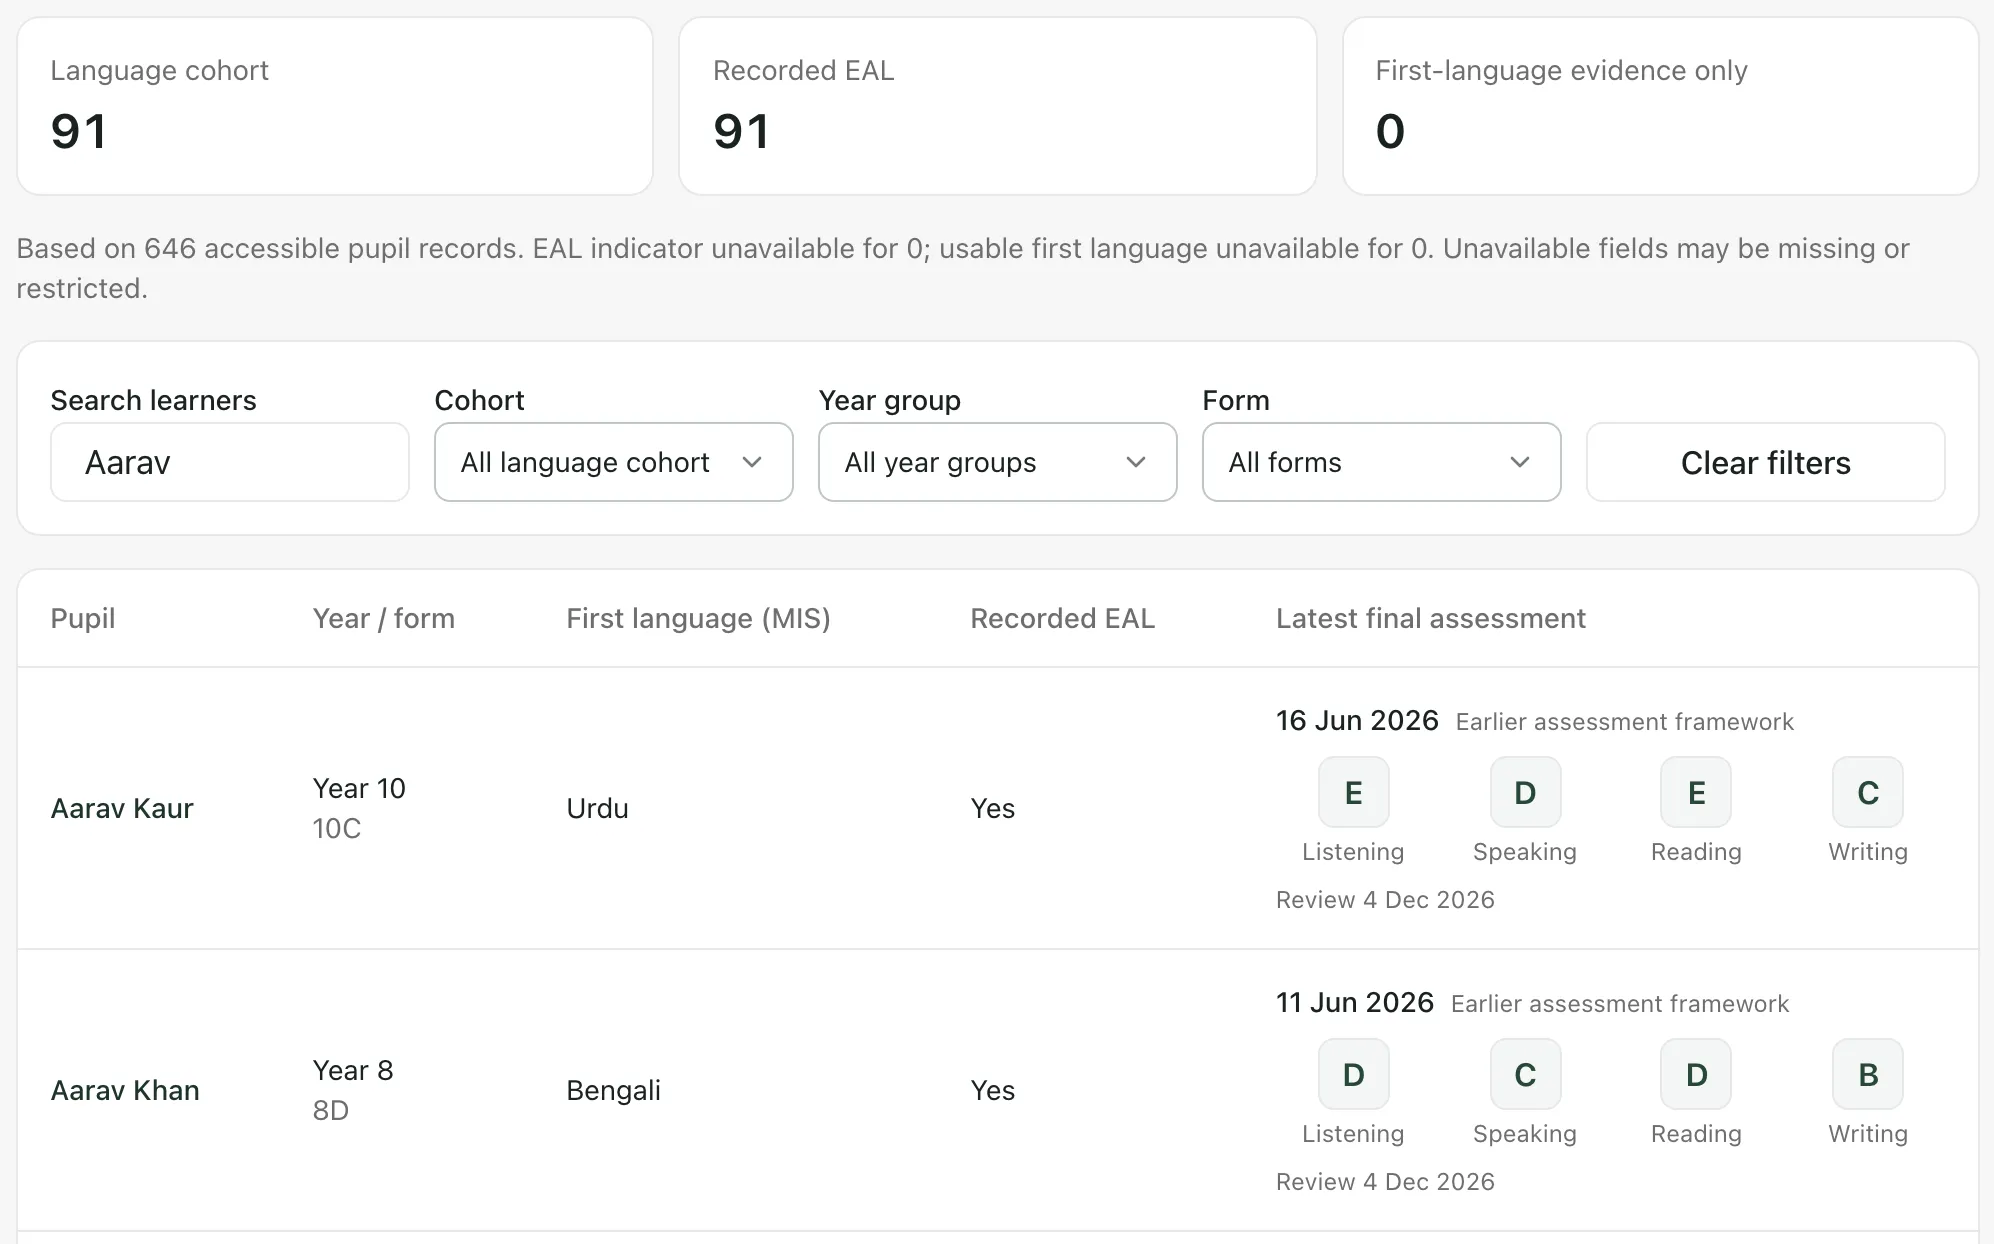Click the Year / form column header

(x=384, y=618)
